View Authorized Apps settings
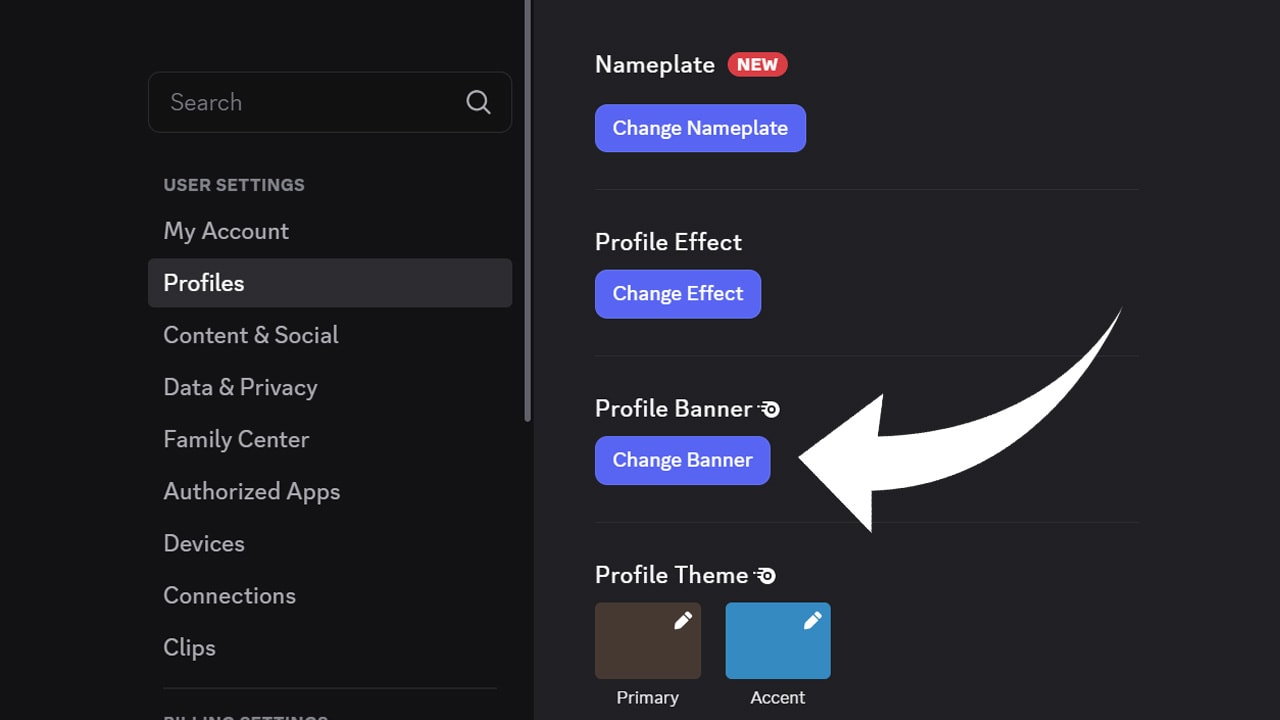Viewport: 1280px width, 720px height. (252, 491)
